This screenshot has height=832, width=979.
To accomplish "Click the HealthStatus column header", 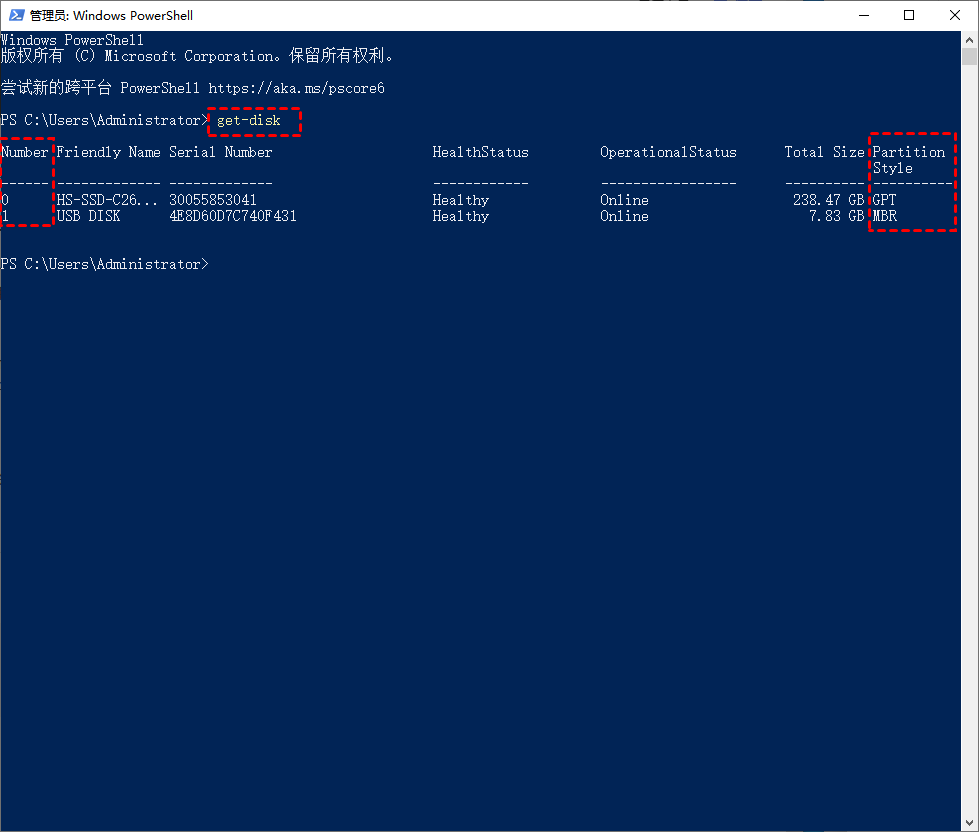I will [480, 152].
